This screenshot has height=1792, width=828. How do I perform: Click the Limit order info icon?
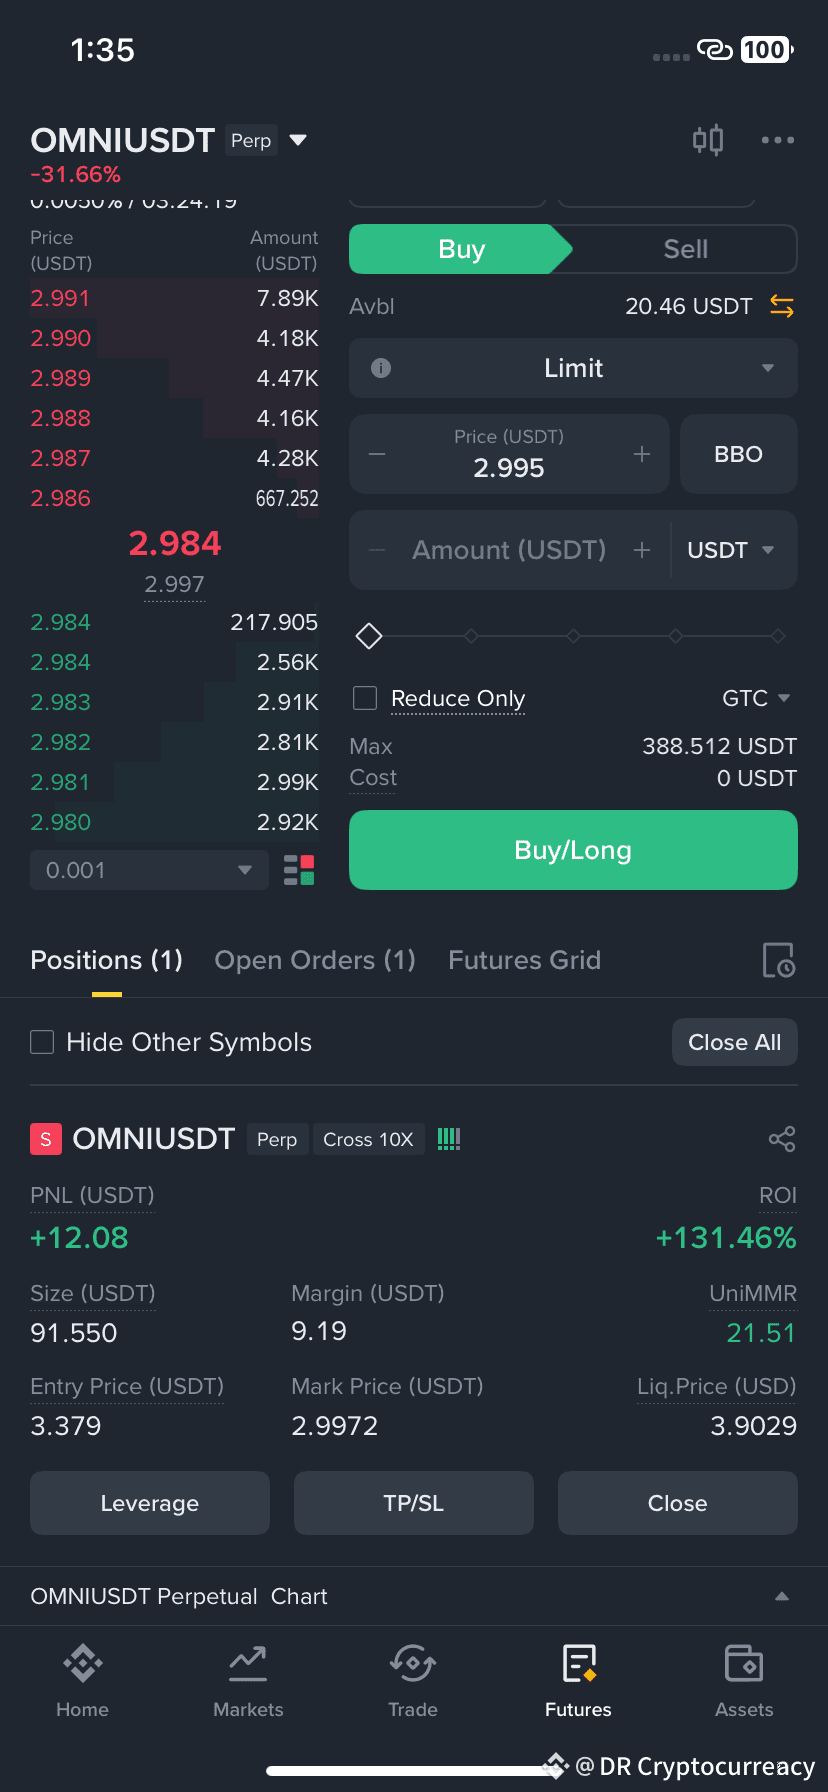[x=381, y=368]
